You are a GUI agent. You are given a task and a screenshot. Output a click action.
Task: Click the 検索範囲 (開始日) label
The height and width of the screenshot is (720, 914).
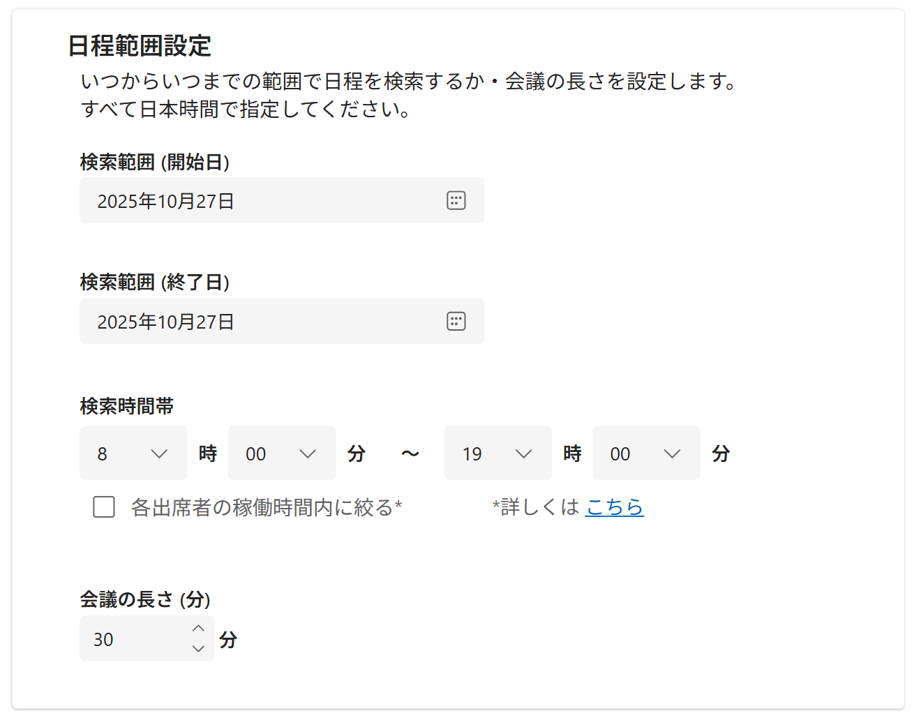(x=155, y=162)
